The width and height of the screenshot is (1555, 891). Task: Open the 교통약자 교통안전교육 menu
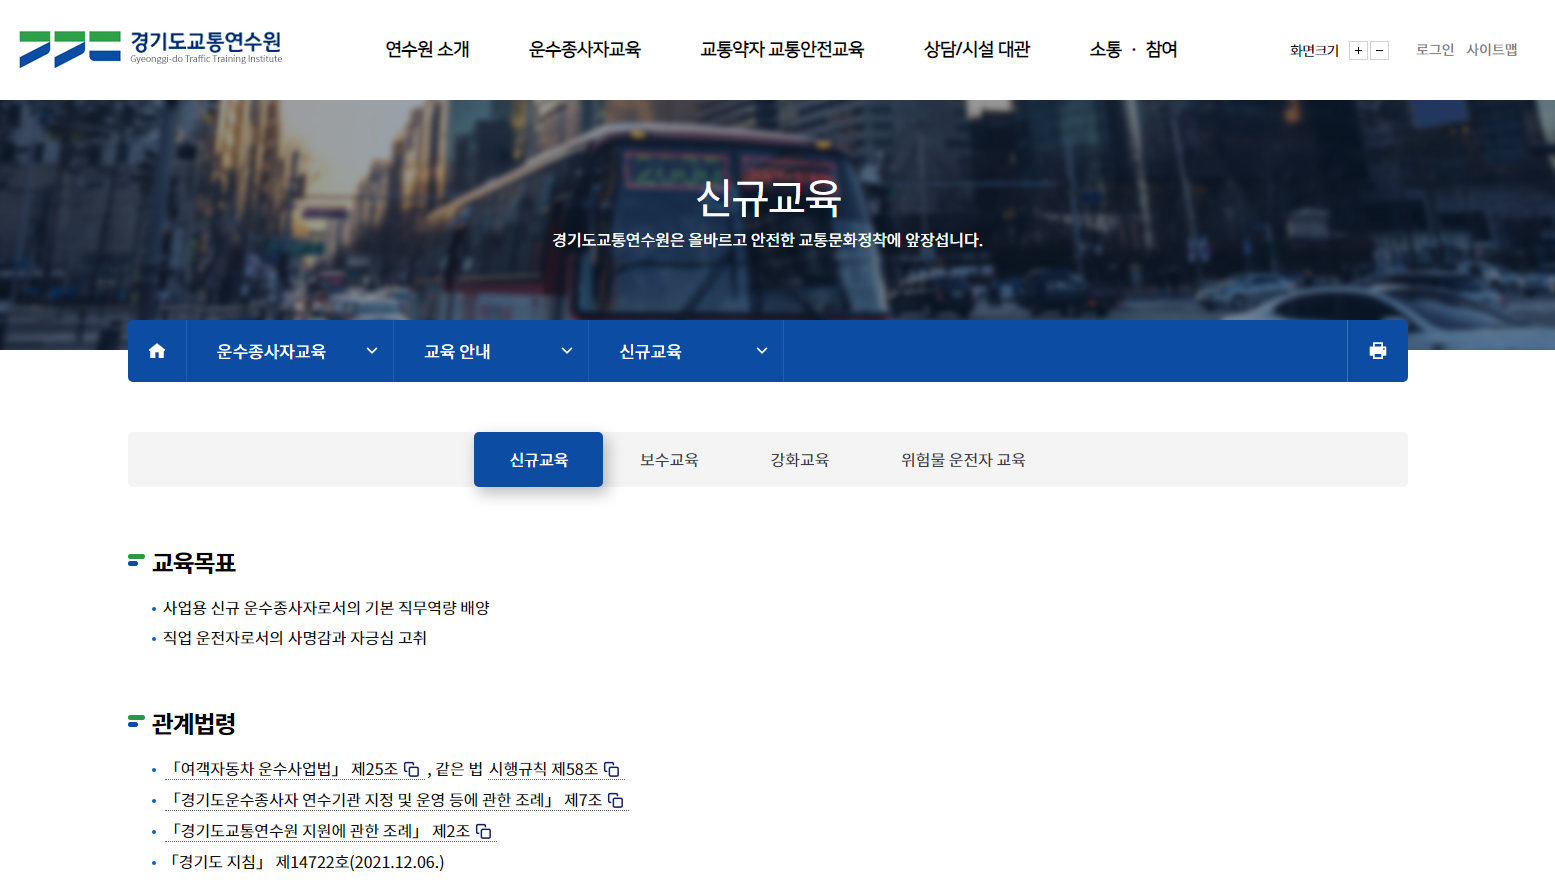pyautogui.click(x=783, y=49)
